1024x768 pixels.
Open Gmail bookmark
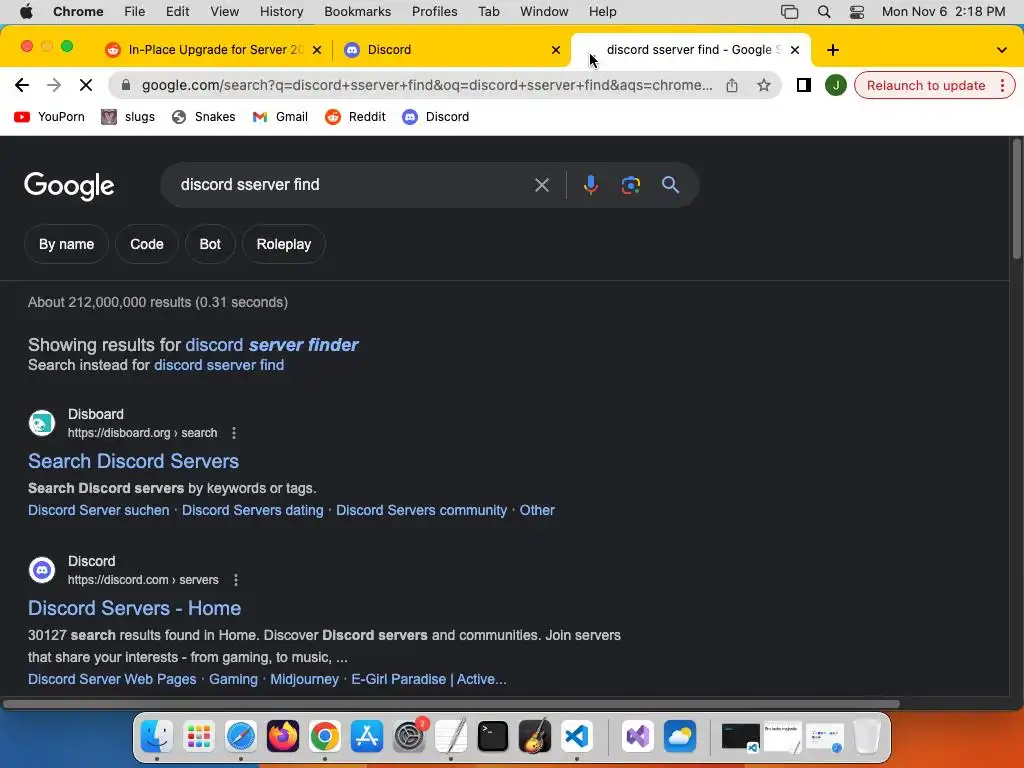pyautogui.click(x=280, y=117)
